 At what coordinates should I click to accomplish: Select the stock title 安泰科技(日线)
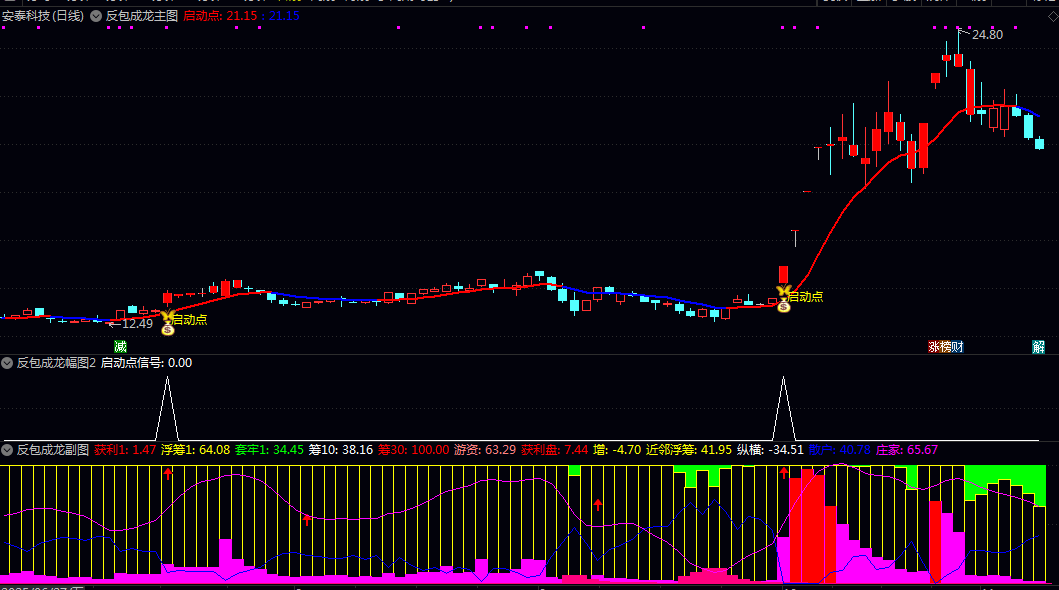click(43, 16)
